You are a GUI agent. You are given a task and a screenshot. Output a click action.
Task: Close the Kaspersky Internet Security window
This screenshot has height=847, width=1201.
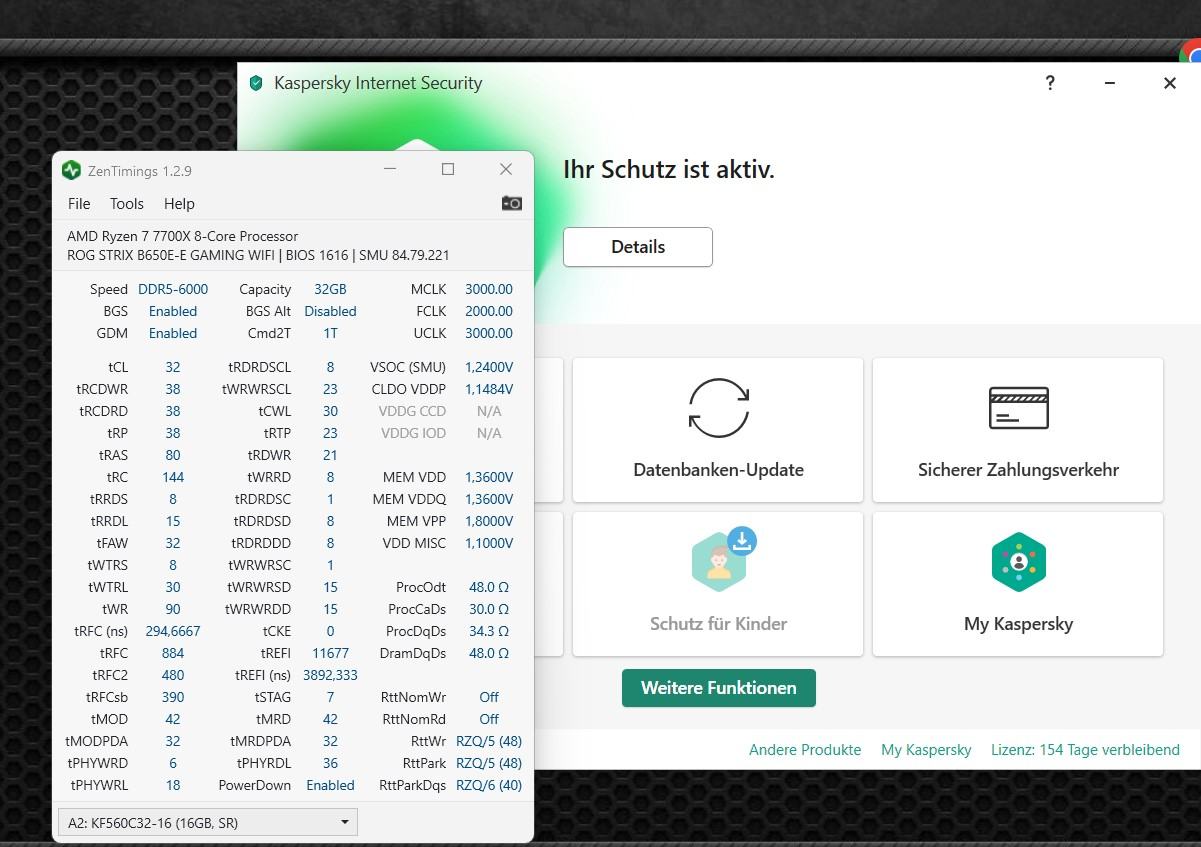tap(1170, 83)
